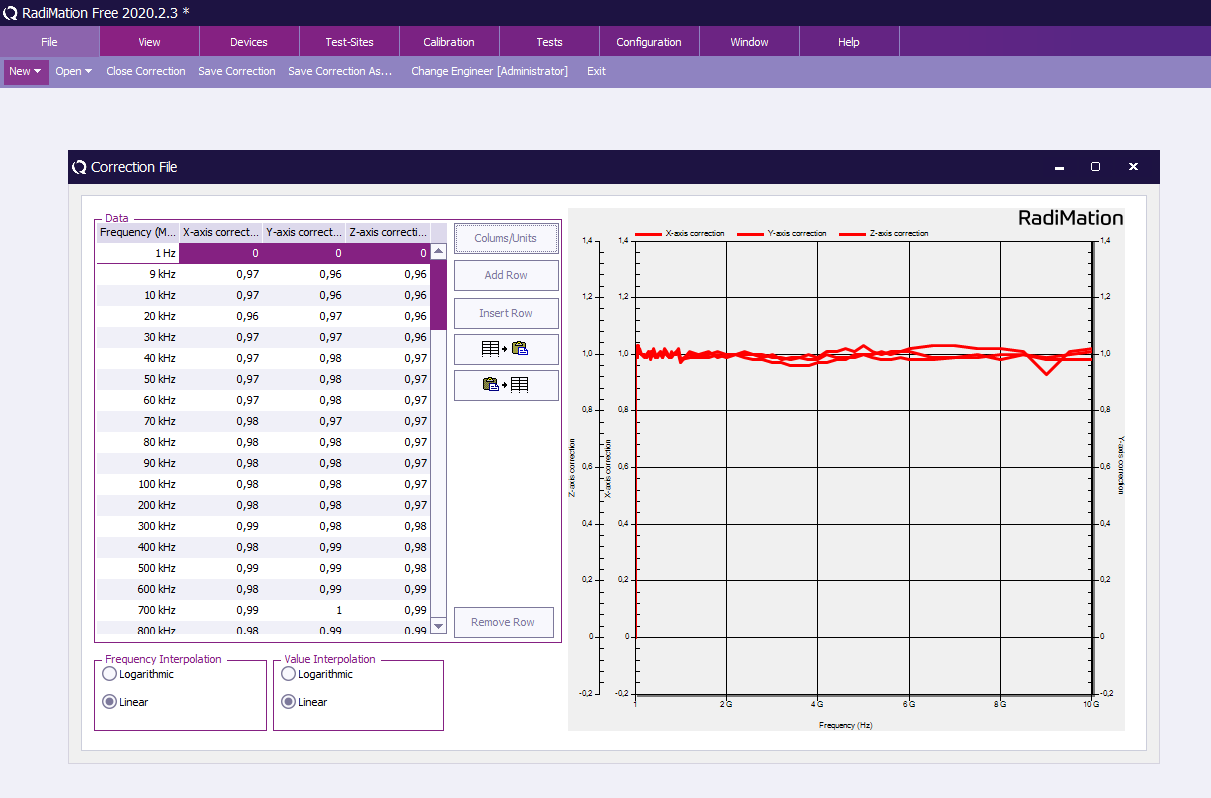The image size is (1211, 798).
Task: Click the paste clipboard into table icon button
Action: click(x=506, y=385)
